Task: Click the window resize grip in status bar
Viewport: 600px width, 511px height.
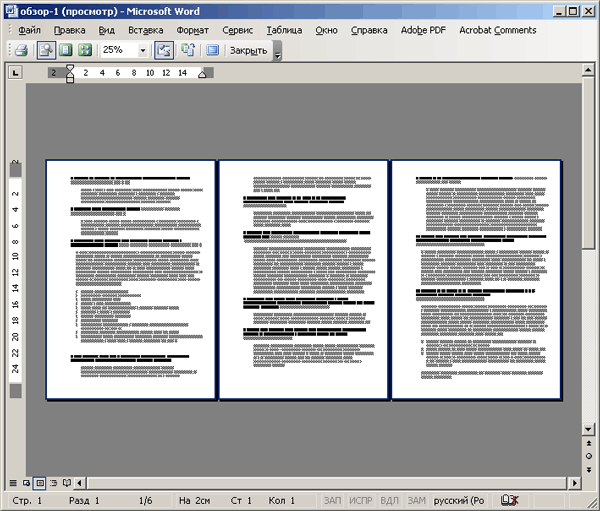Action: tap(590, 501)
